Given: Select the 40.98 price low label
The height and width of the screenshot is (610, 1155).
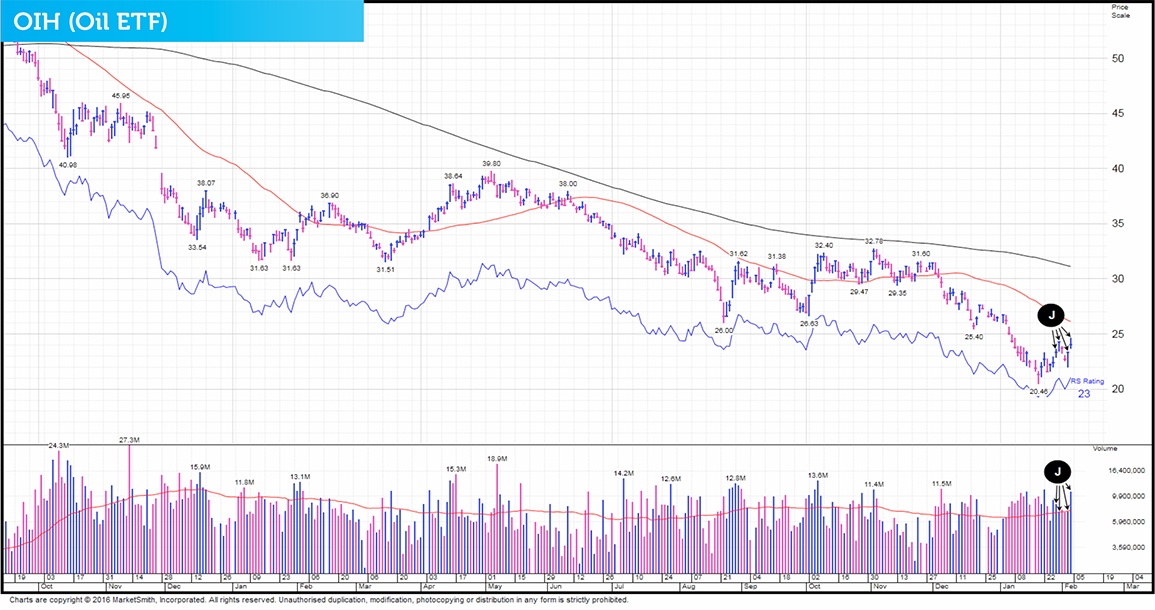Looking at the screenshot, I should pos(68,165).
